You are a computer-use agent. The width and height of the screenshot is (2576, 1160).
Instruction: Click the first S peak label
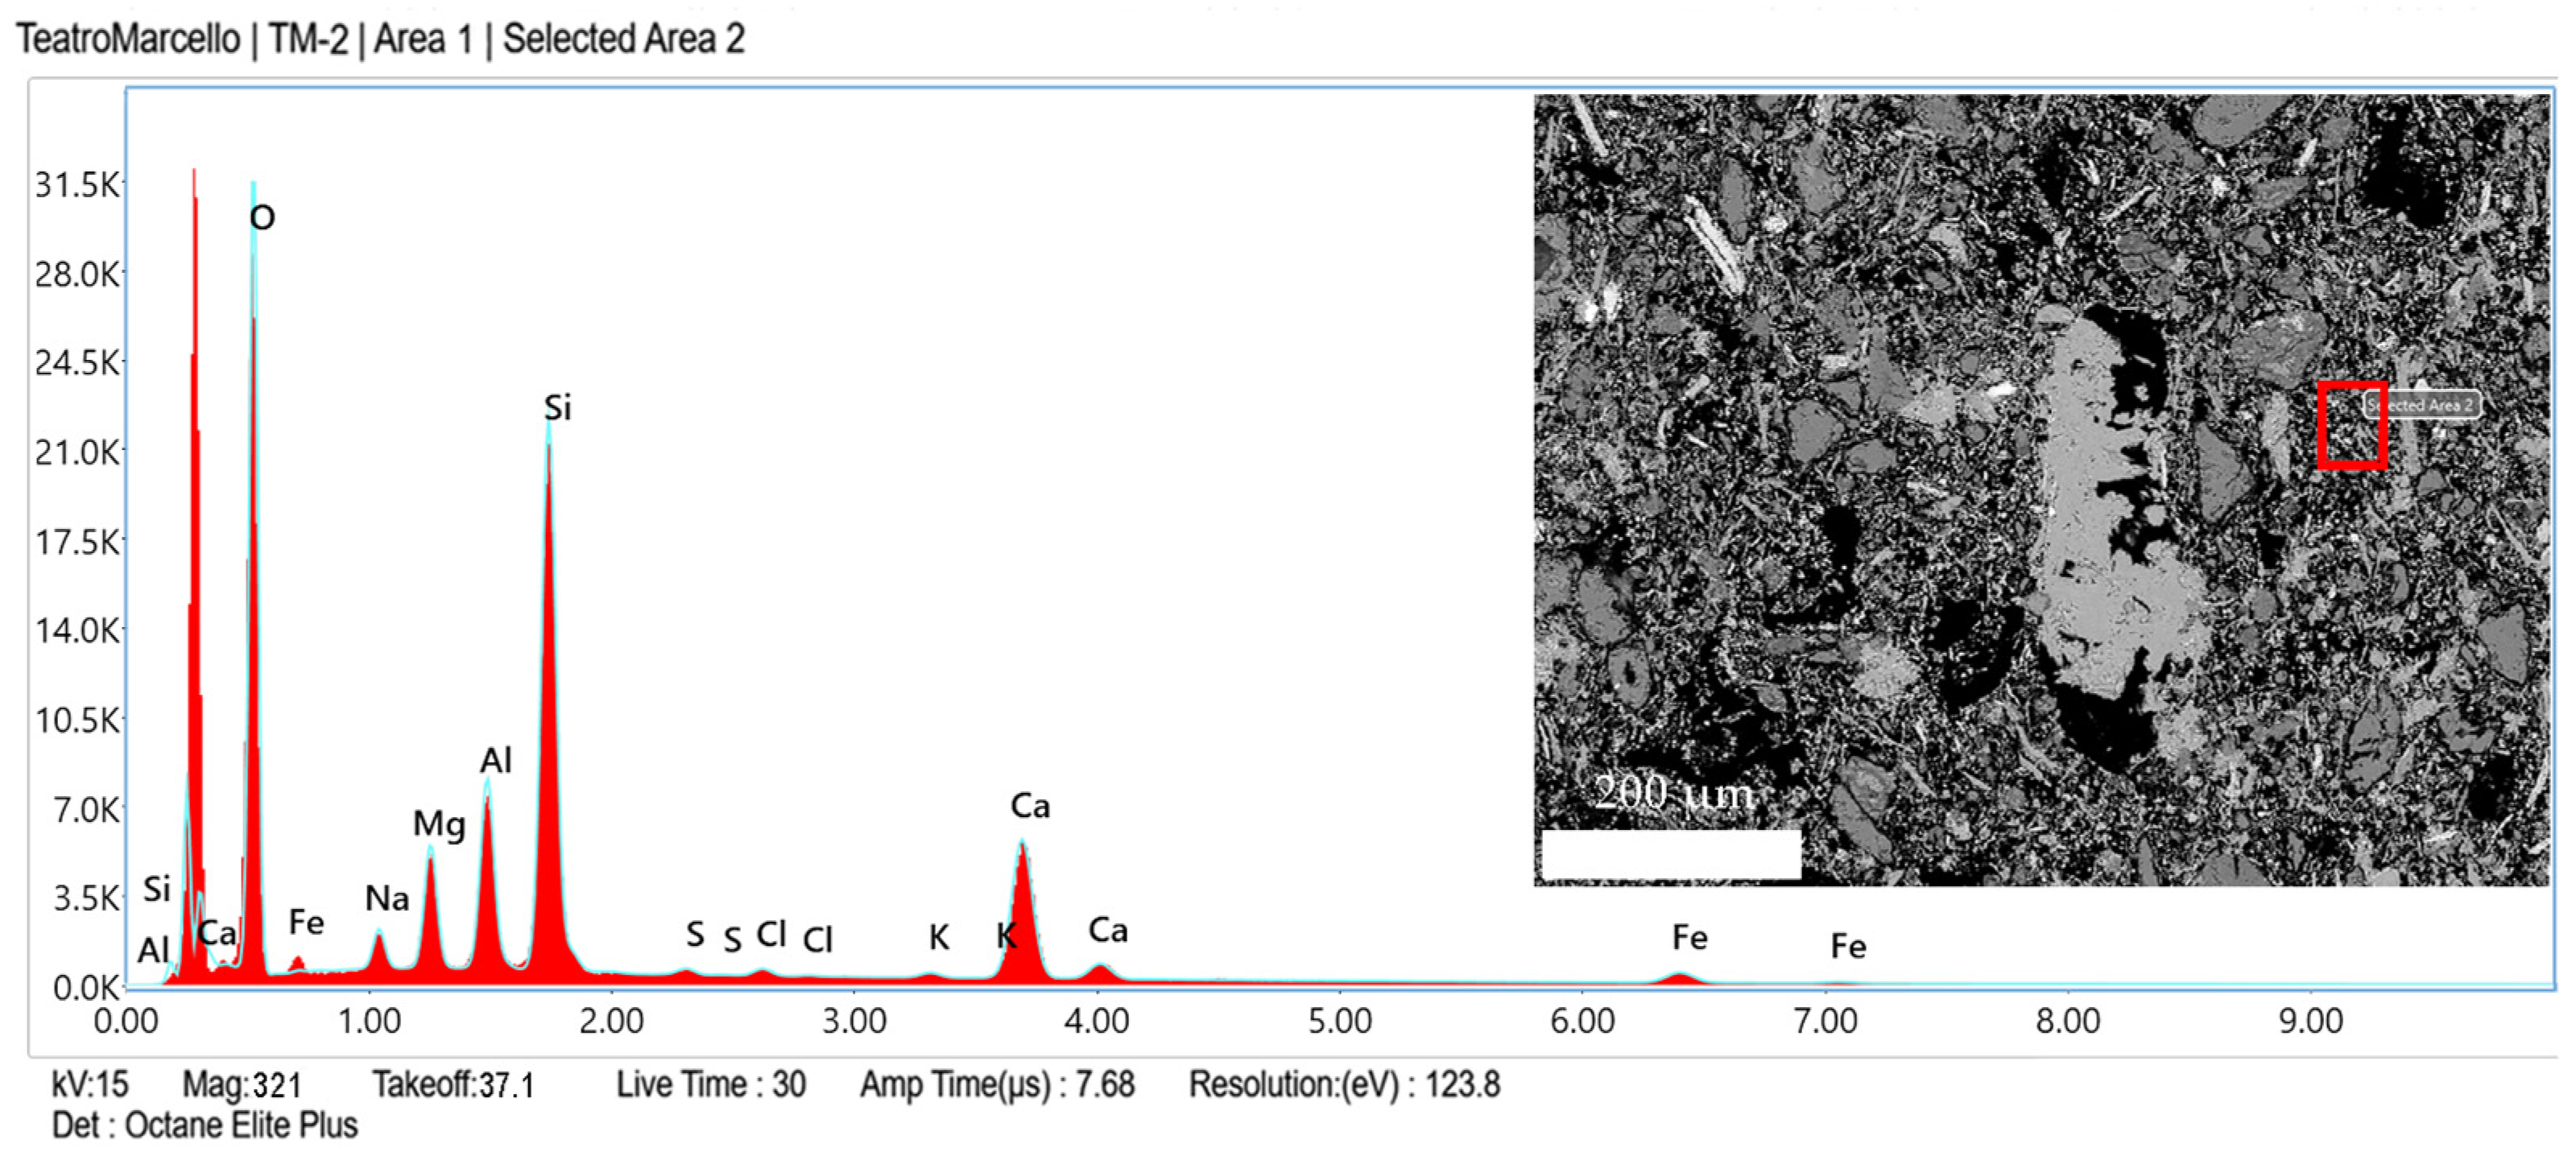(x=695, y=935)
